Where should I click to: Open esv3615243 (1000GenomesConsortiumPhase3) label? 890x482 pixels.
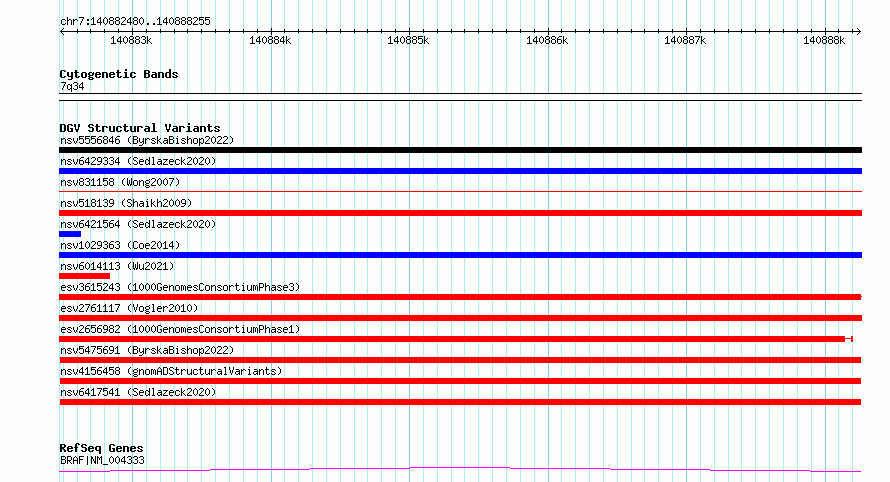pyautogui.click(x=180, y=287)
